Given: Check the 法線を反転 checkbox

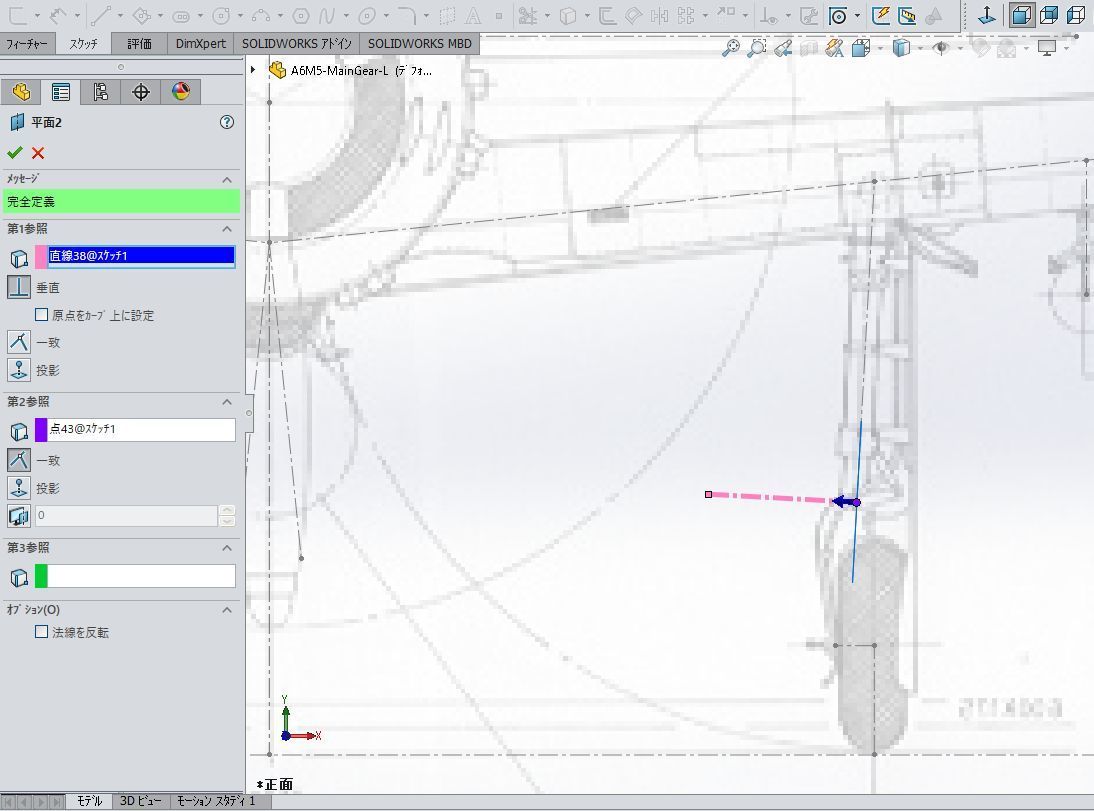Looking at the screenshot, I should pyautogui.click(x=41, y=632).
